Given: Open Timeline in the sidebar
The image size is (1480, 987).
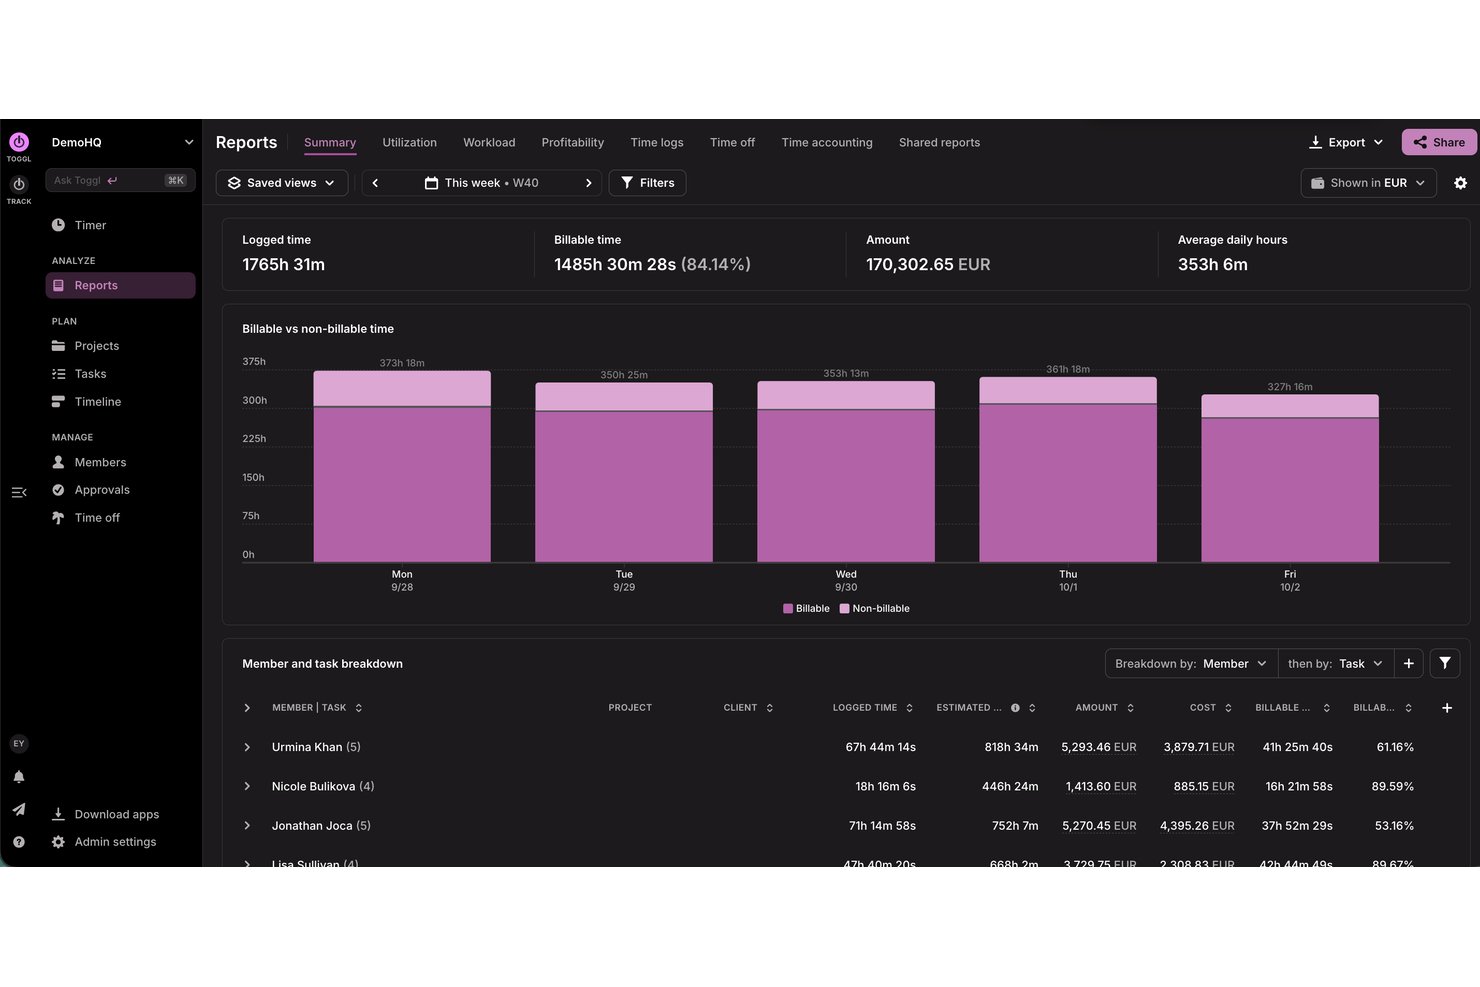Looking at the screenshot, I should tap(120, 402).
